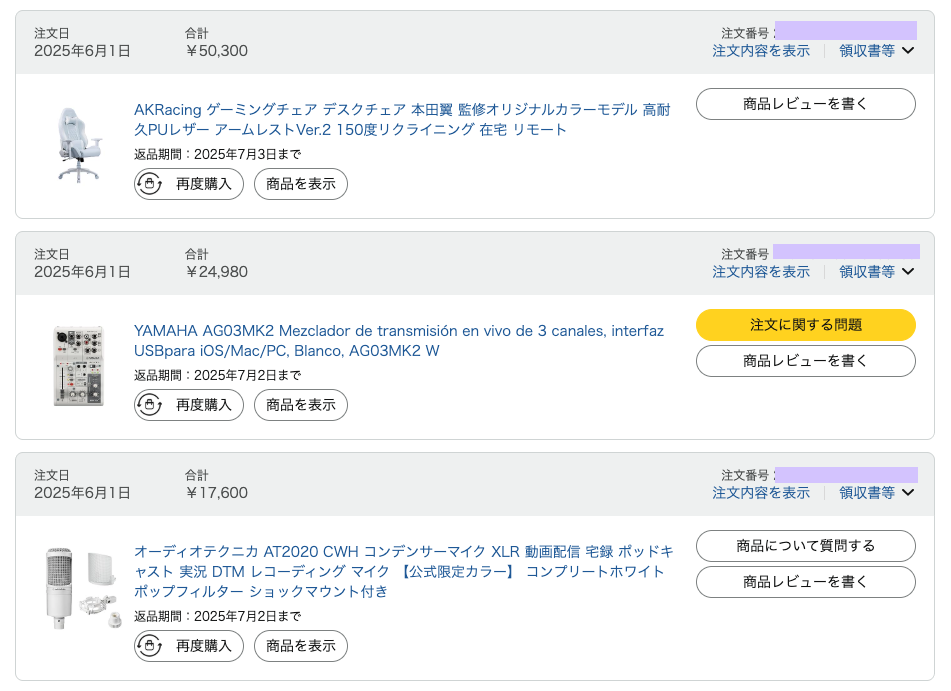The width and height of the screenshot is (951, 691).
Task: Open 注文内容を表示 for the ¥50,300 order
Action: [761, 51]
